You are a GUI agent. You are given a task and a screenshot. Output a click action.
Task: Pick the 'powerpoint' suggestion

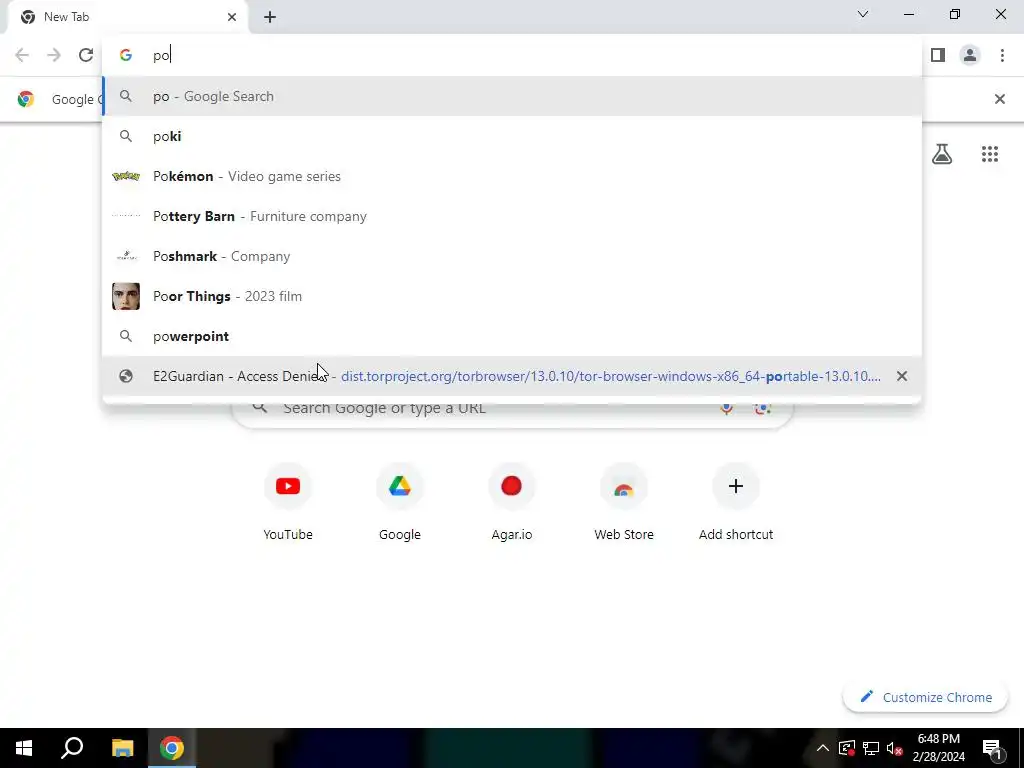tap(512, 336)
